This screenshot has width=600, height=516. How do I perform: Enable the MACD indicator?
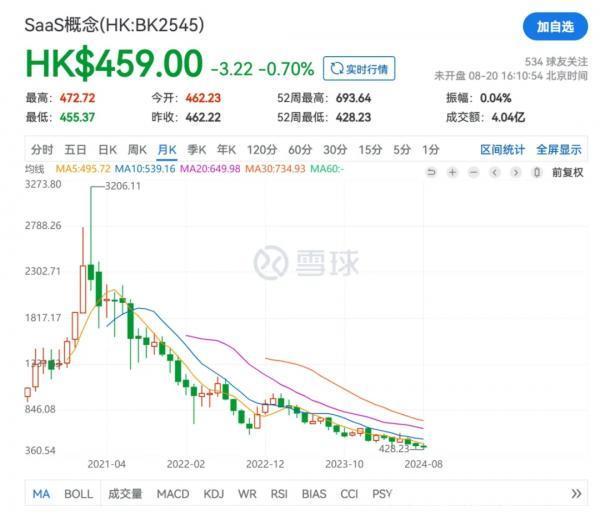pos(172,494)
